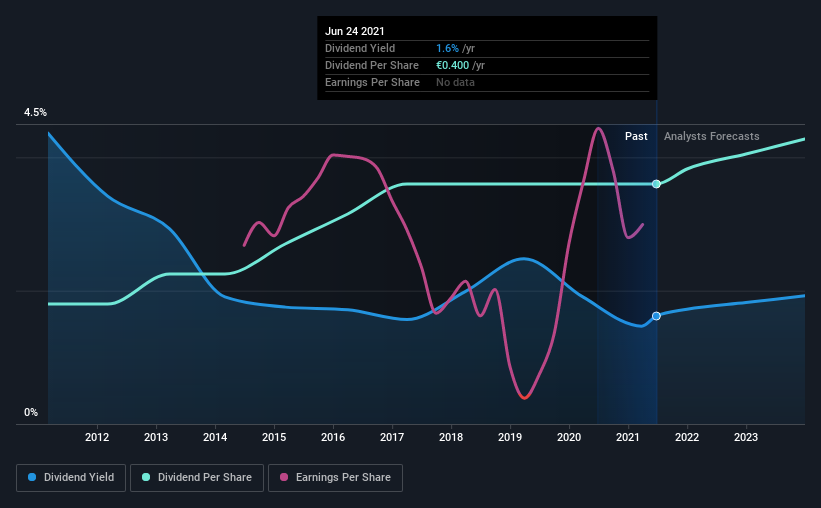The height and width of the screenshot is (508, 821).
Task: Click the 2020 x-axis label
Action: click(569, 437)
